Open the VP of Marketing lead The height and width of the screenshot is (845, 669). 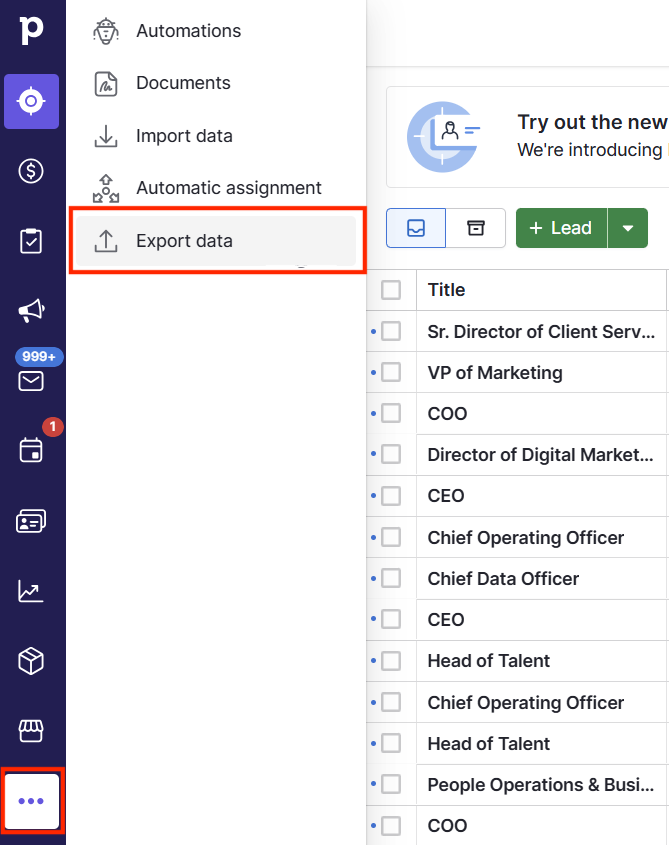(x=495, y=372)
